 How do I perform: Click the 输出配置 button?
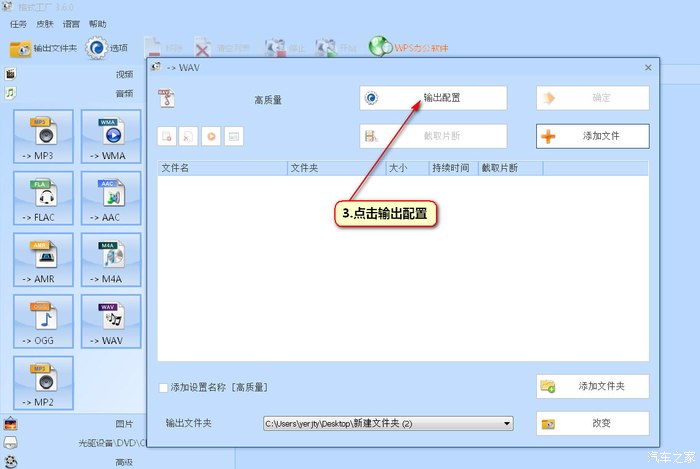433,98
